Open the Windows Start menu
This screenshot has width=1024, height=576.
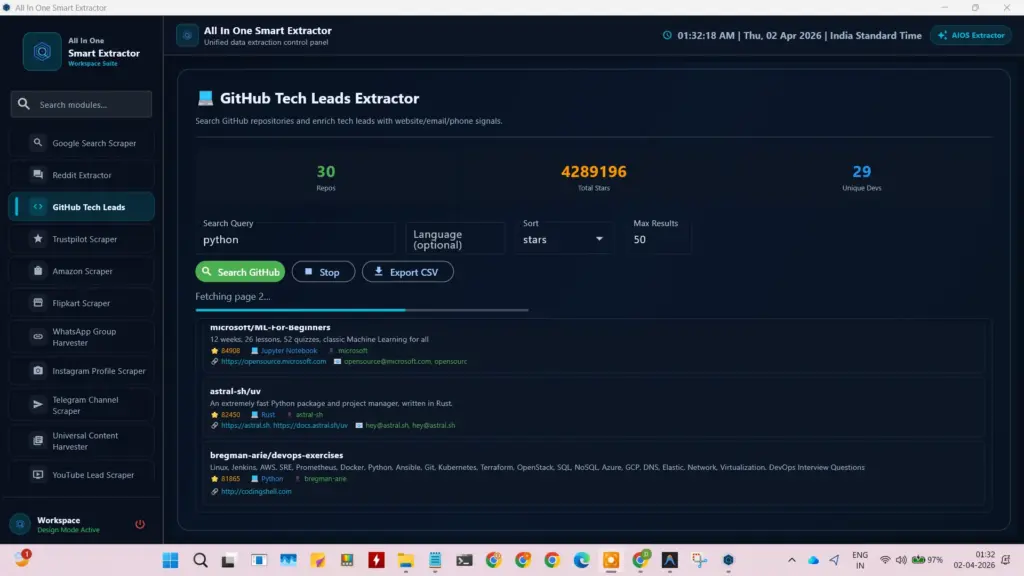coord(170,560)
